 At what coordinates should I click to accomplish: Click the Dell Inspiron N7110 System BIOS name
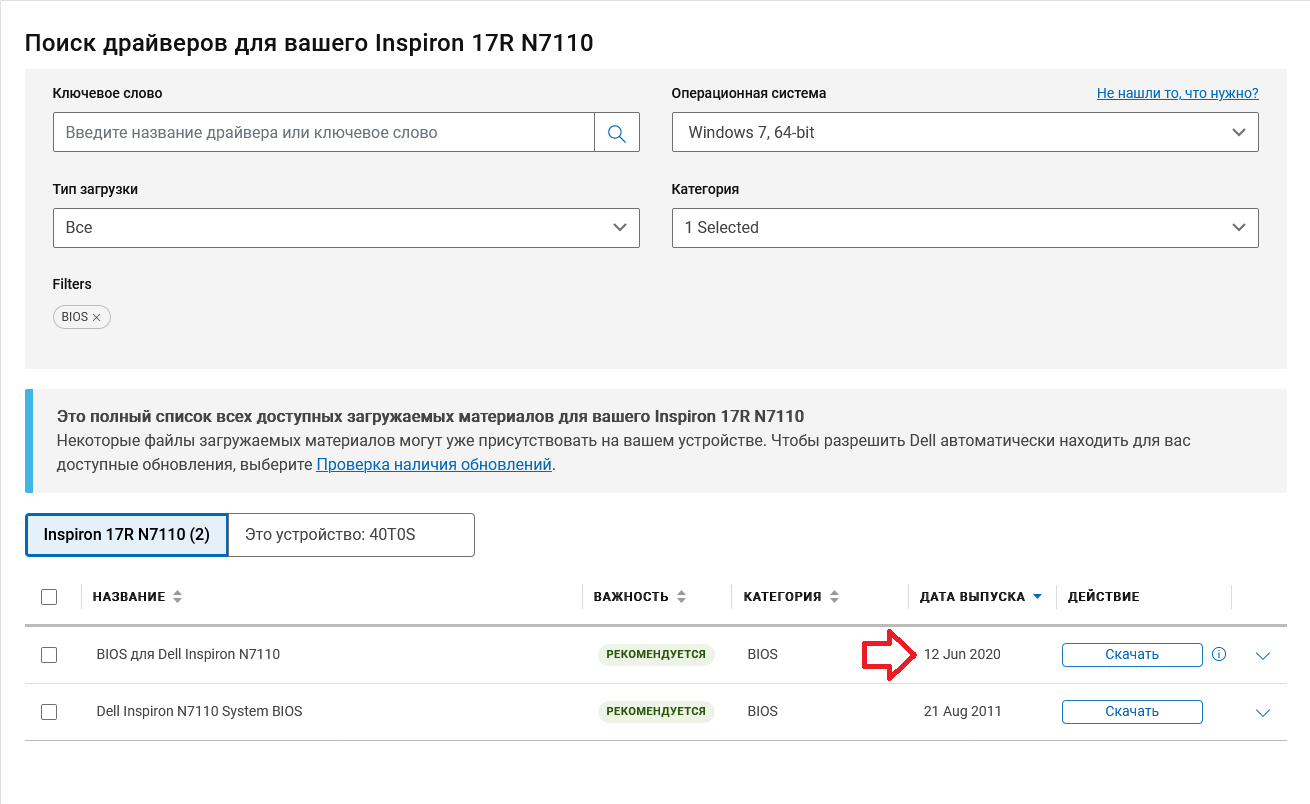point(199,712)
